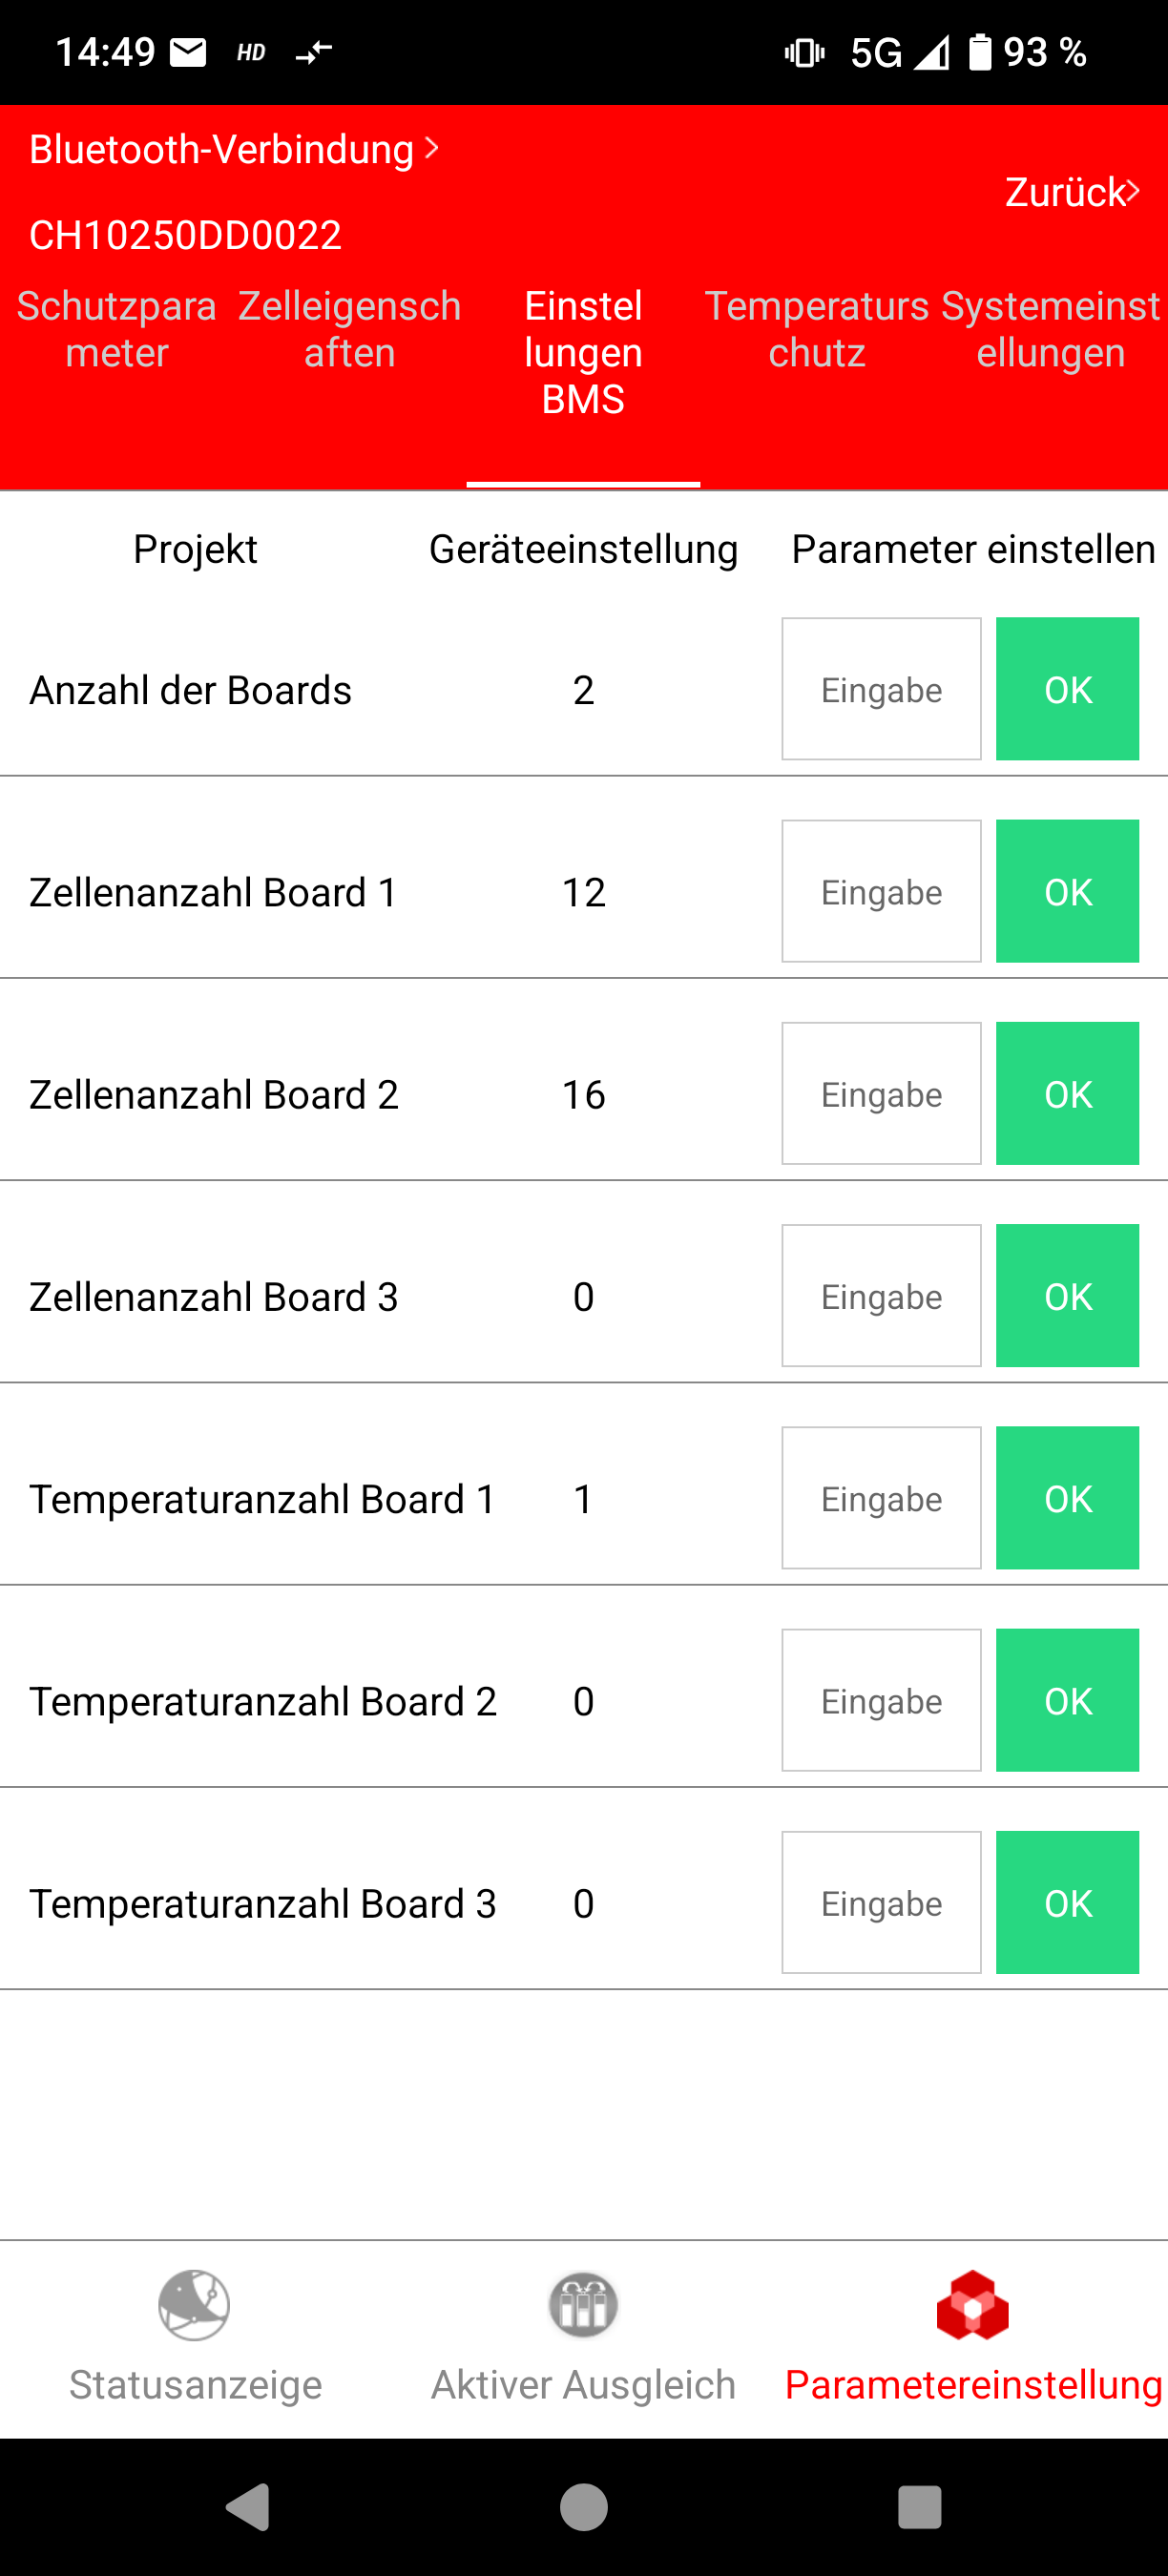
Task: Select the Einstellungen BMS tab
Action: tap(583, 352)
